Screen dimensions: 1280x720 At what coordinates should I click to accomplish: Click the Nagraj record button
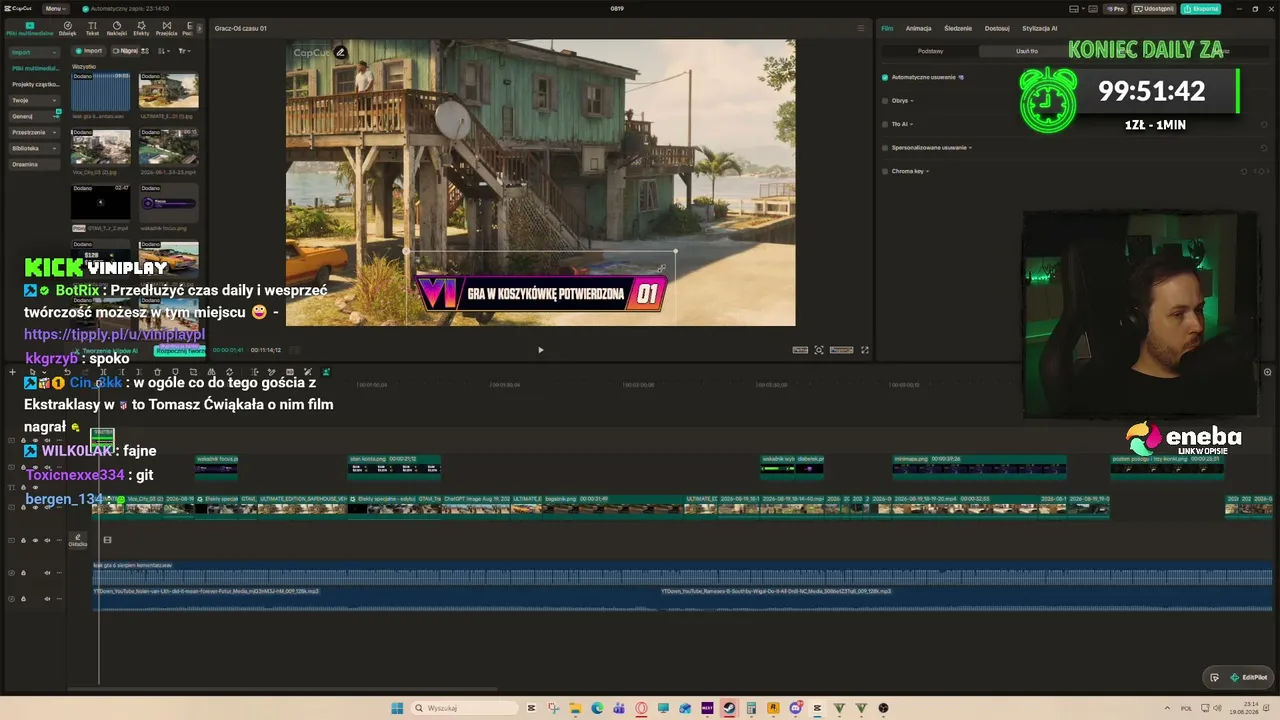tap(126, 51)
